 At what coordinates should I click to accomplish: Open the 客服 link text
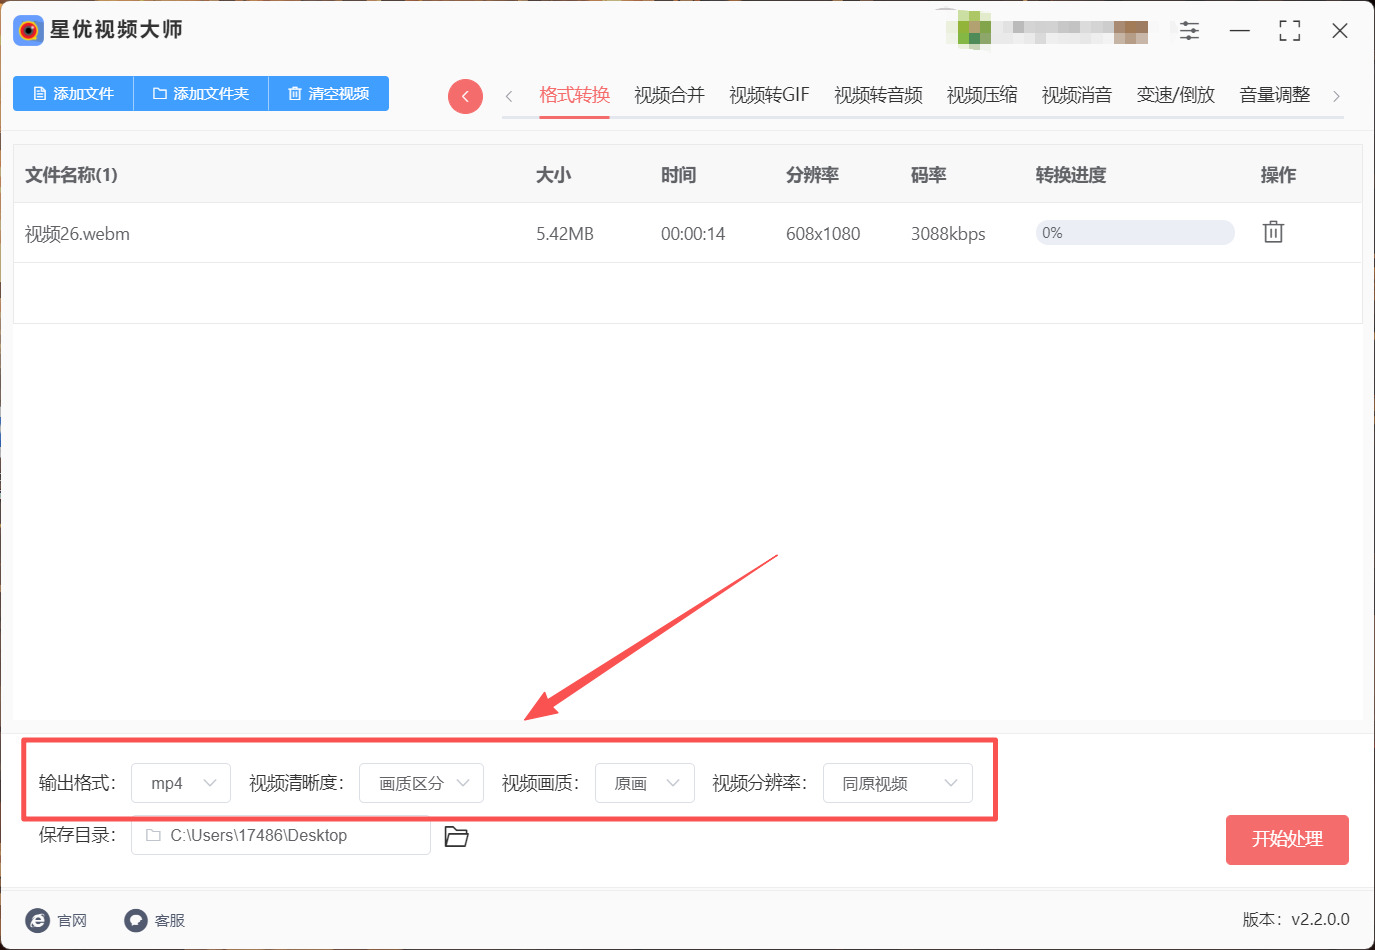click(x=170, y=920)
